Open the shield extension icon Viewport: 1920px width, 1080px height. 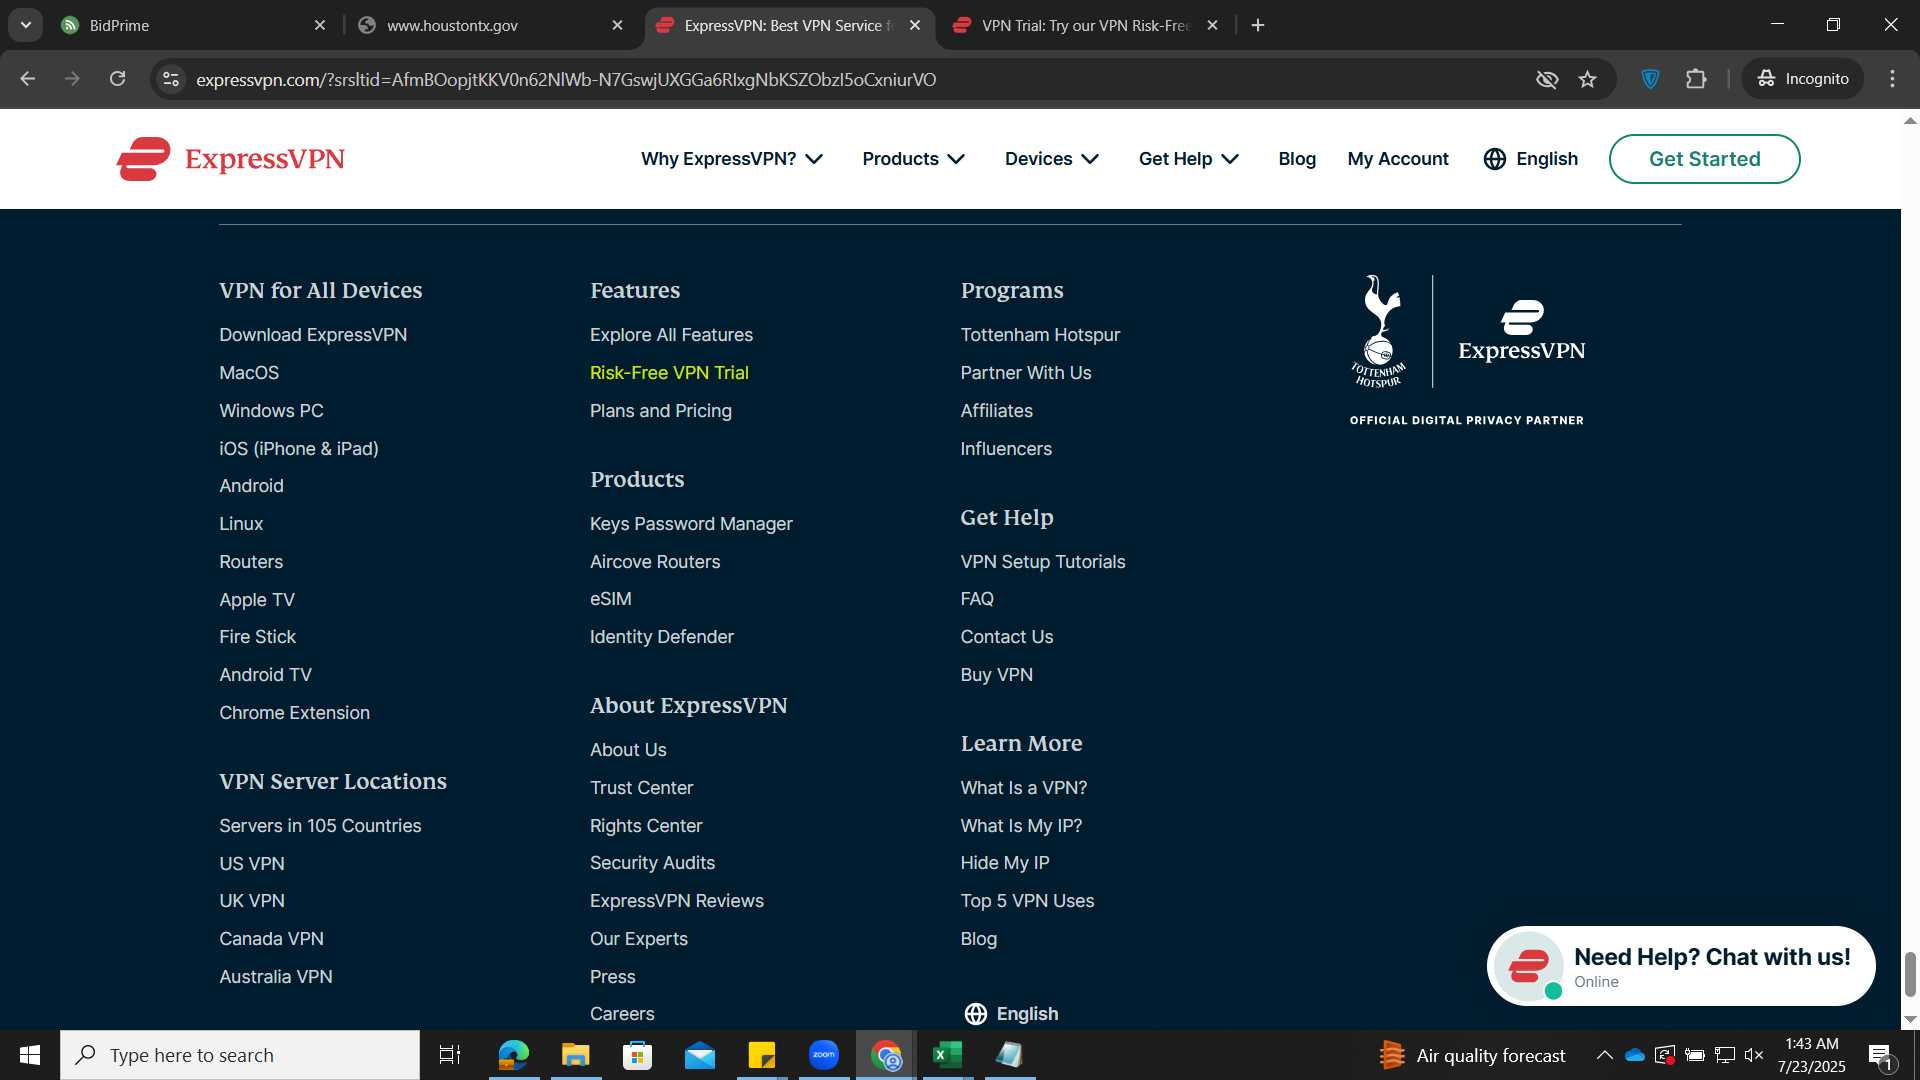(x=1651, y=79)
